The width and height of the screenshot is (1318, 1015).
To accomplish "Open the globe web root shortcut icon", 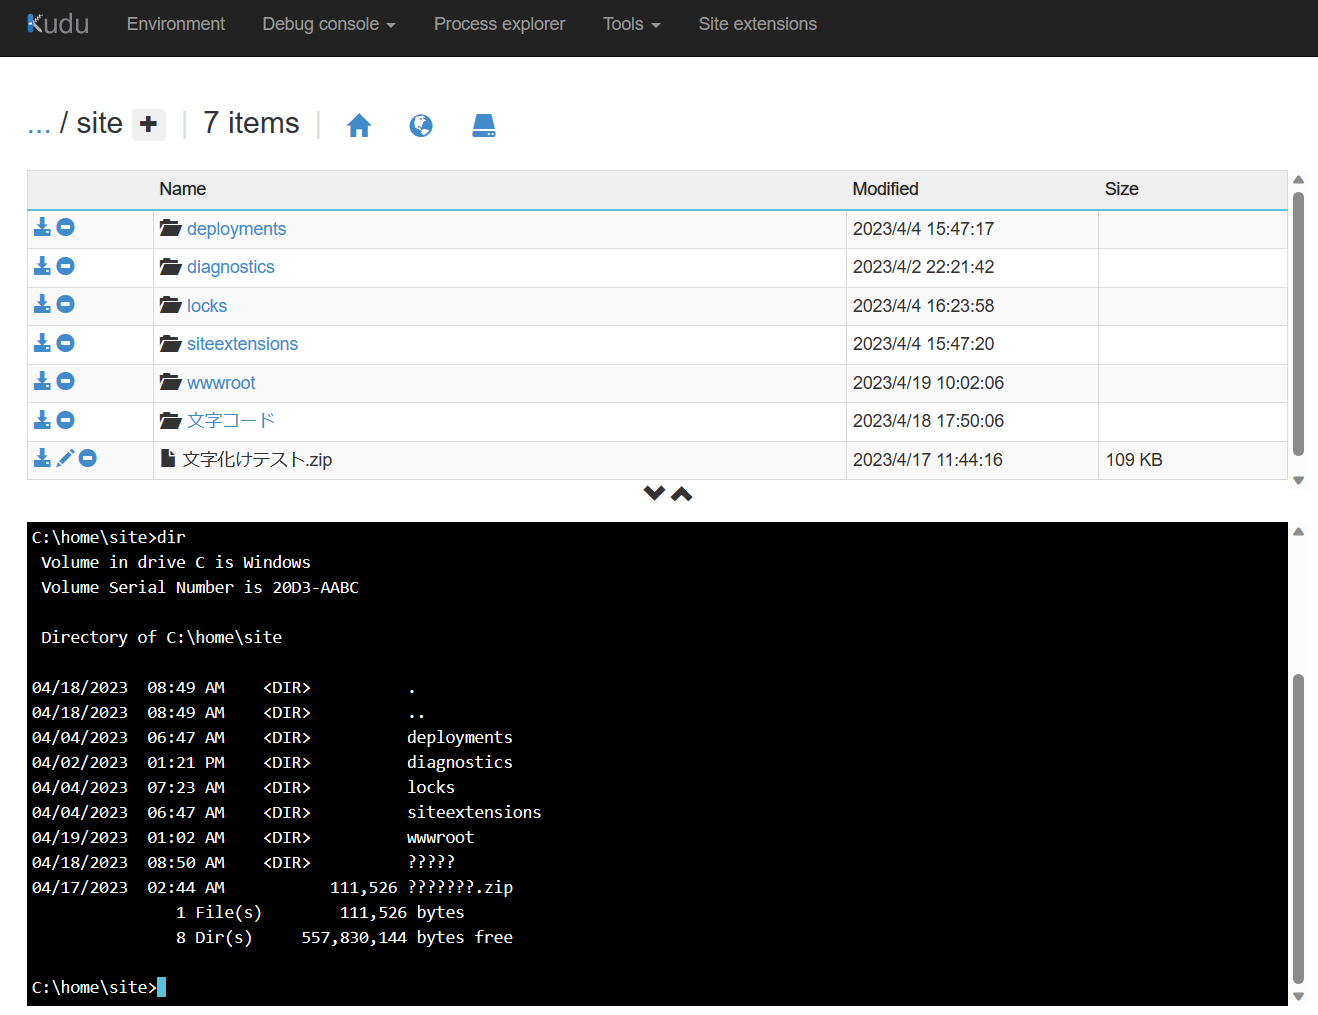I will tap(421, 125).
